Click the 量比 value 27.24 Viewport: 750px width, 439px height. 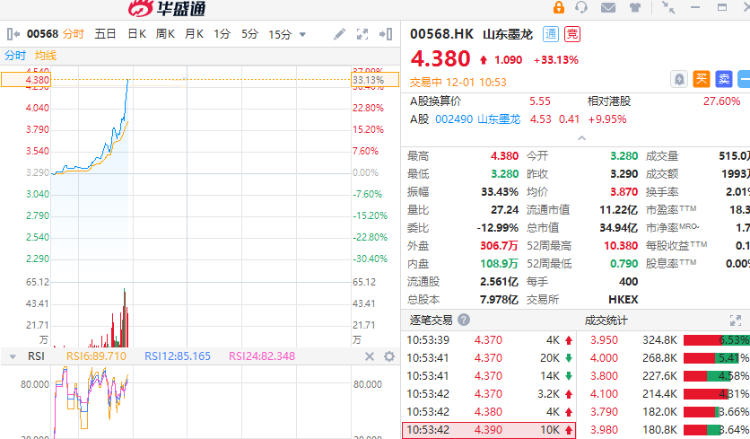coord(505,210)
